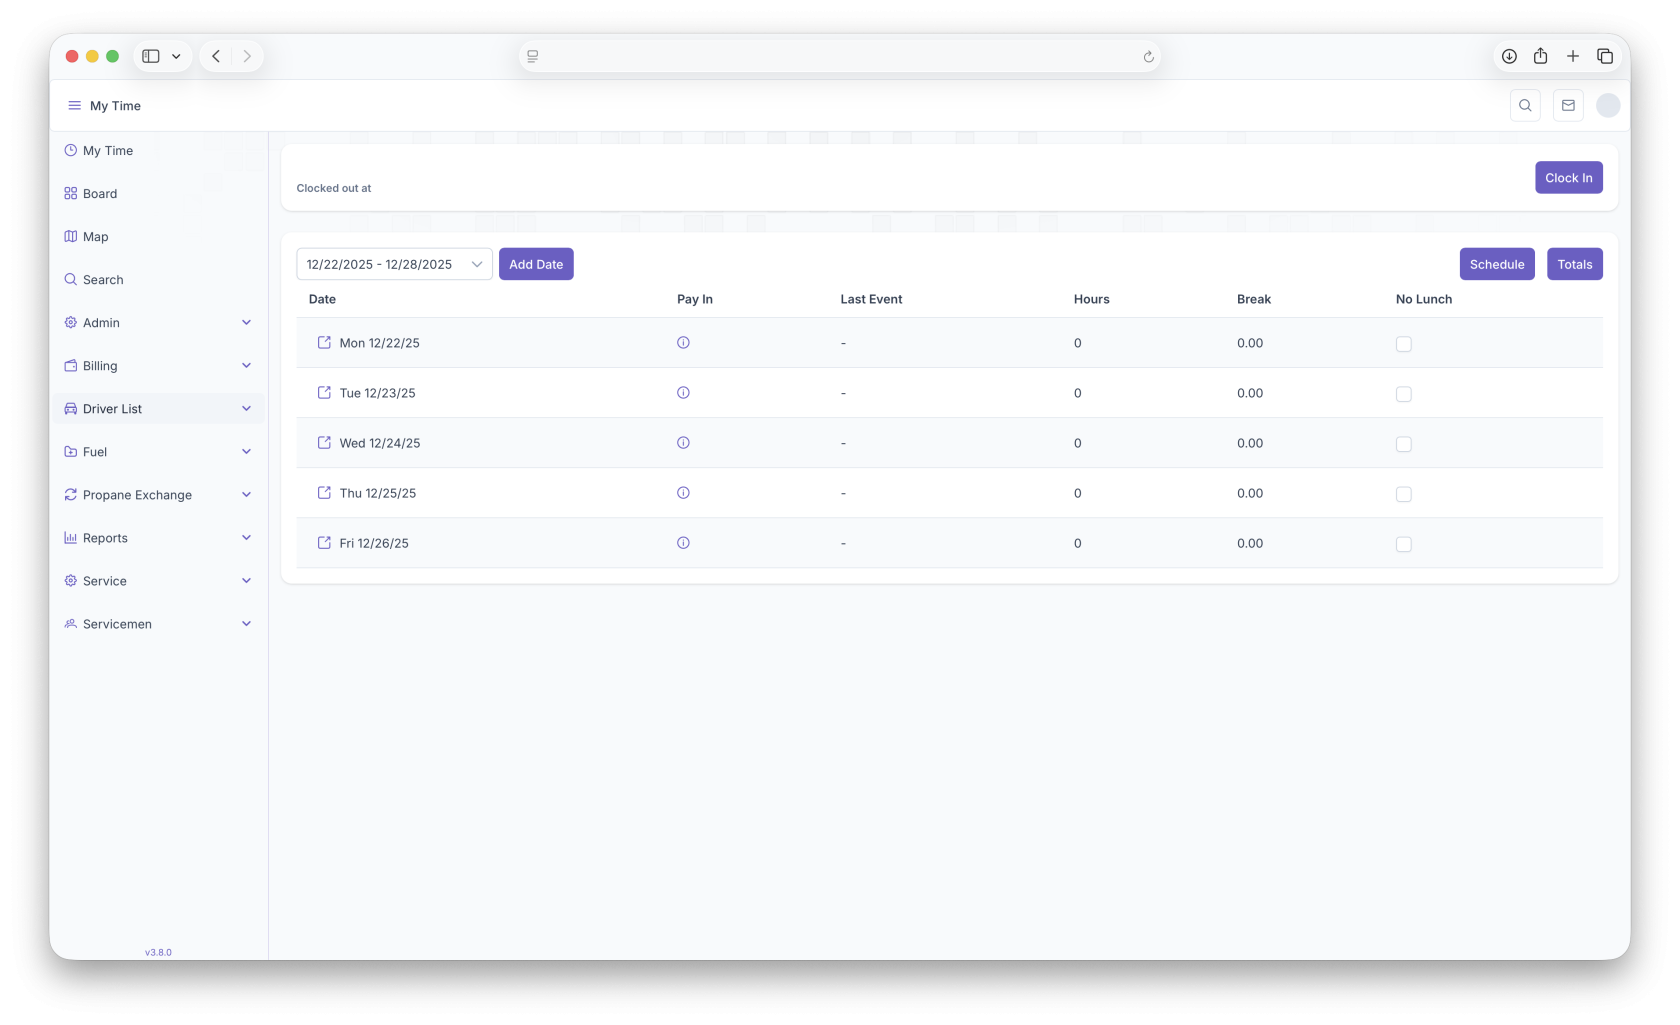Screen dimensions: 1680x1025
Task: Click the browser address bar
Action: click(x=838, y=57)
